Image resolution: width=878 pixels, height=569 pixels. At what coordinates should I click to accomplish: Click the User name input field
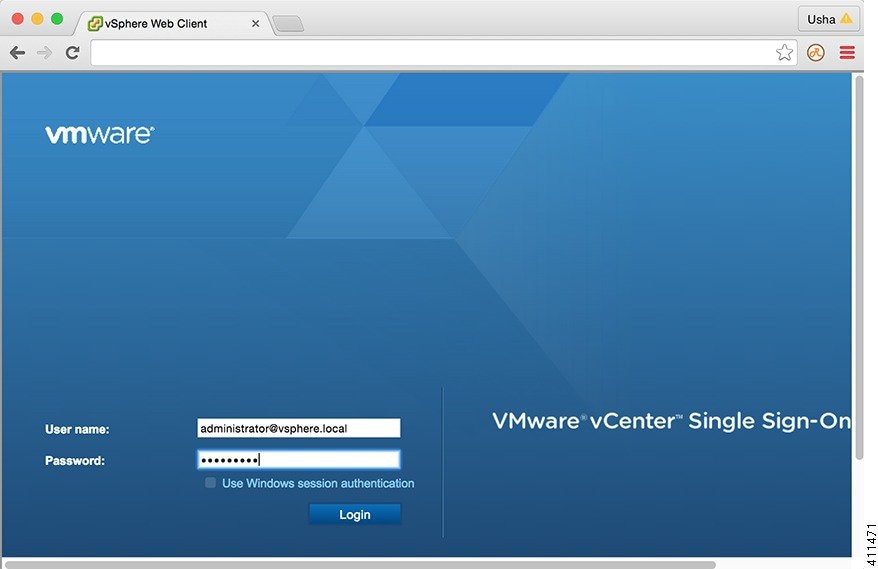(x=299, y=428)
